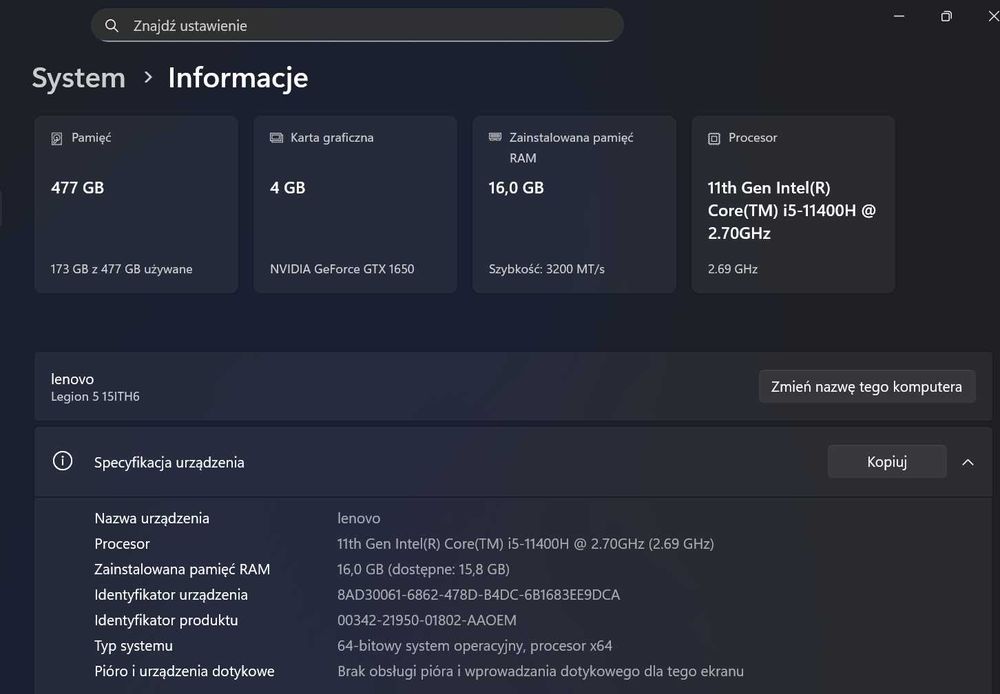The width and height of the screenshot is (1000, 694).
Task: Click the breadcrumb chevron after System
Action: (x=148, y=77)
